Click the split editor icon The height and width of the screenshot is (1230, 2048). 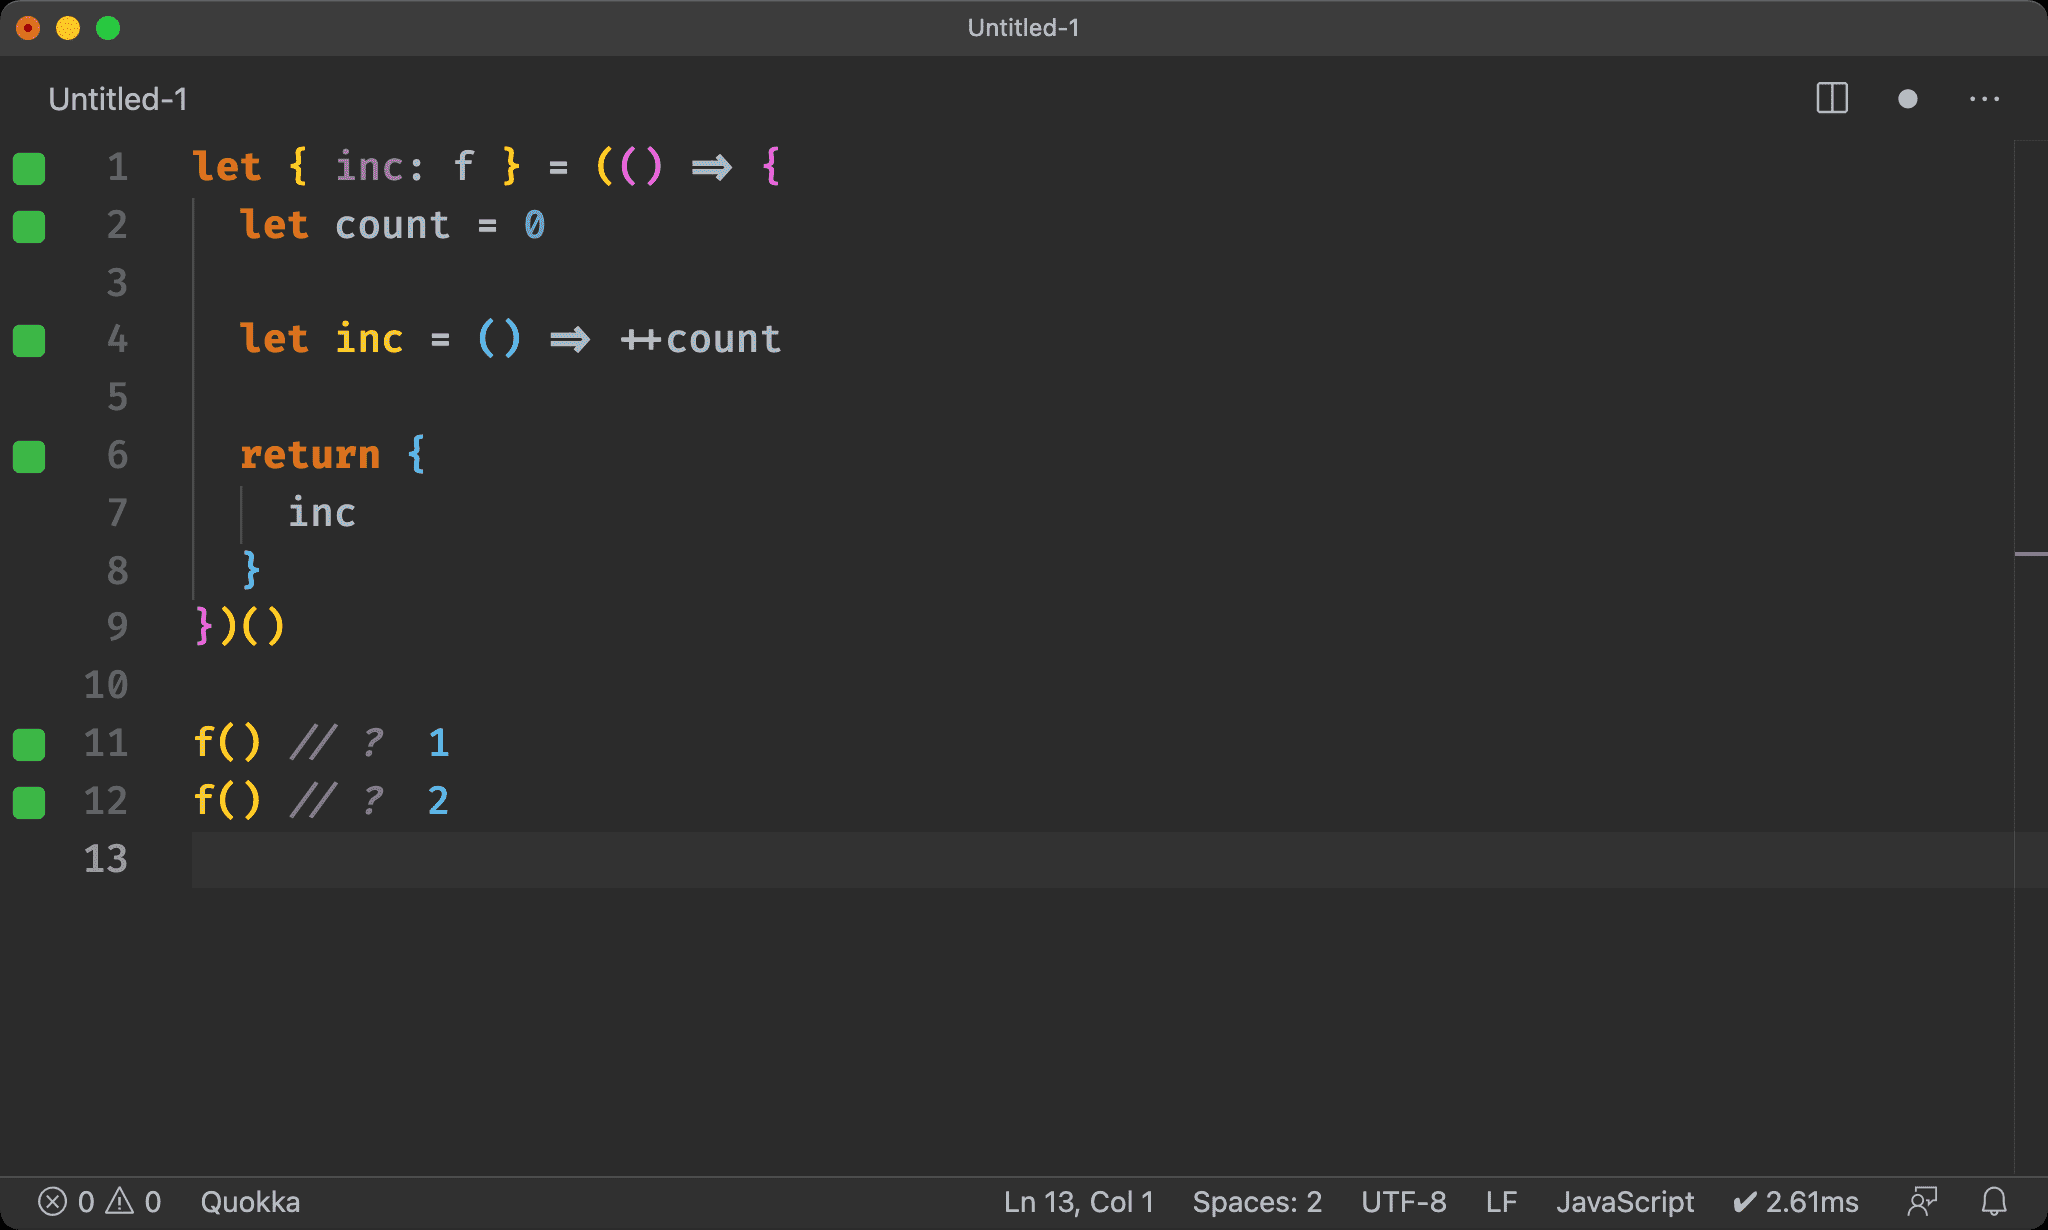click(1831, 99)
